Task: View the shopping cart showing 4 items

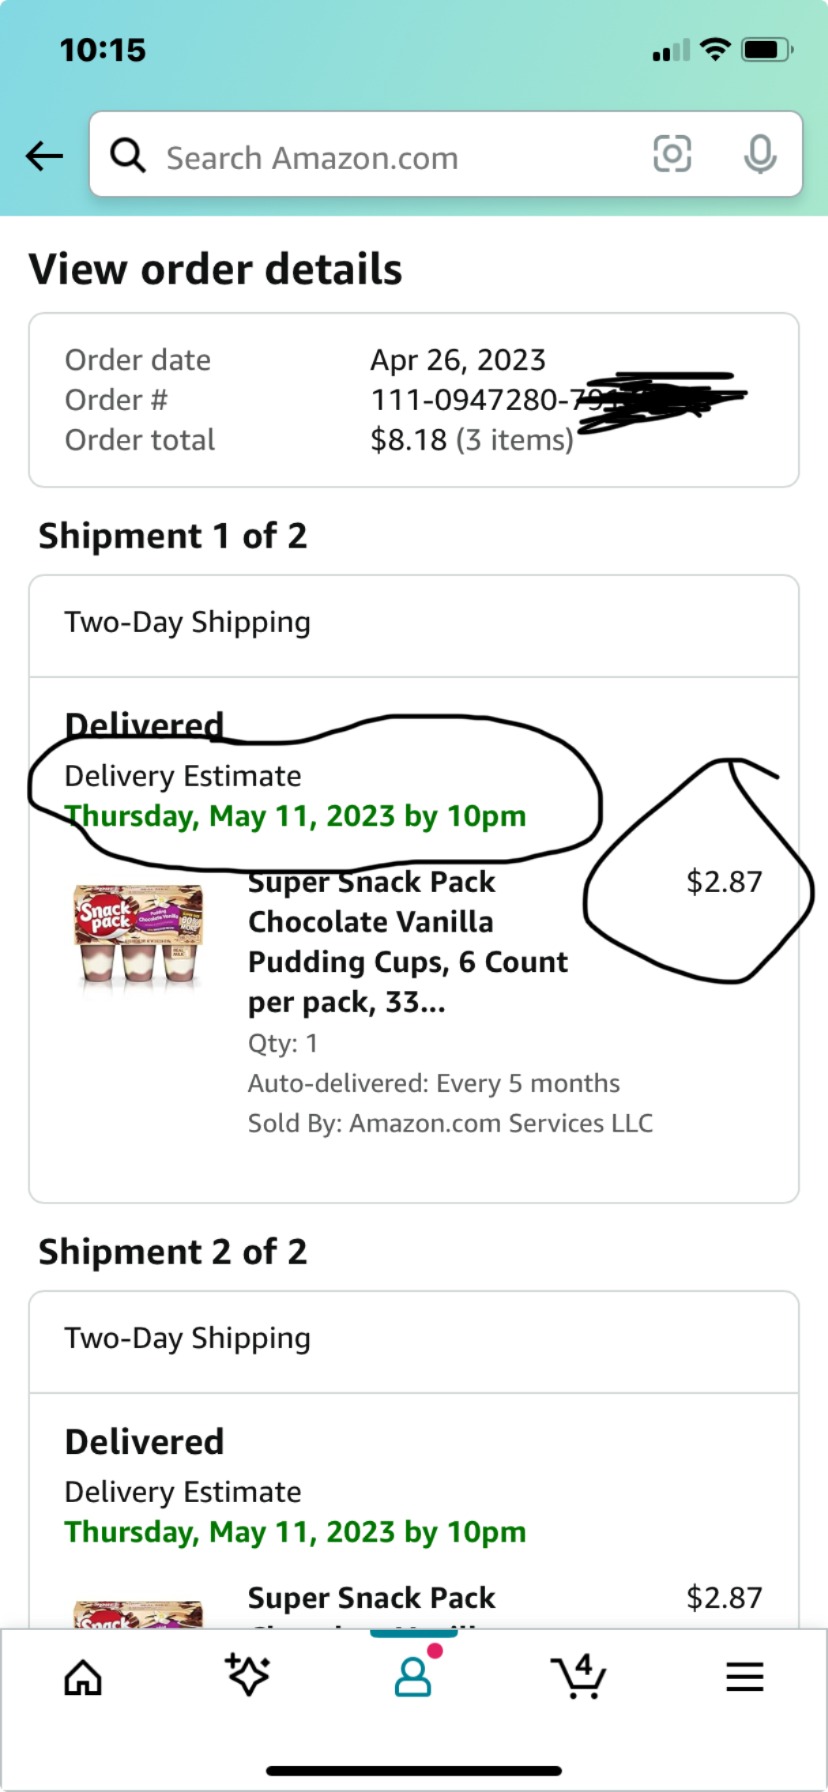Action: coord(579,1677)
